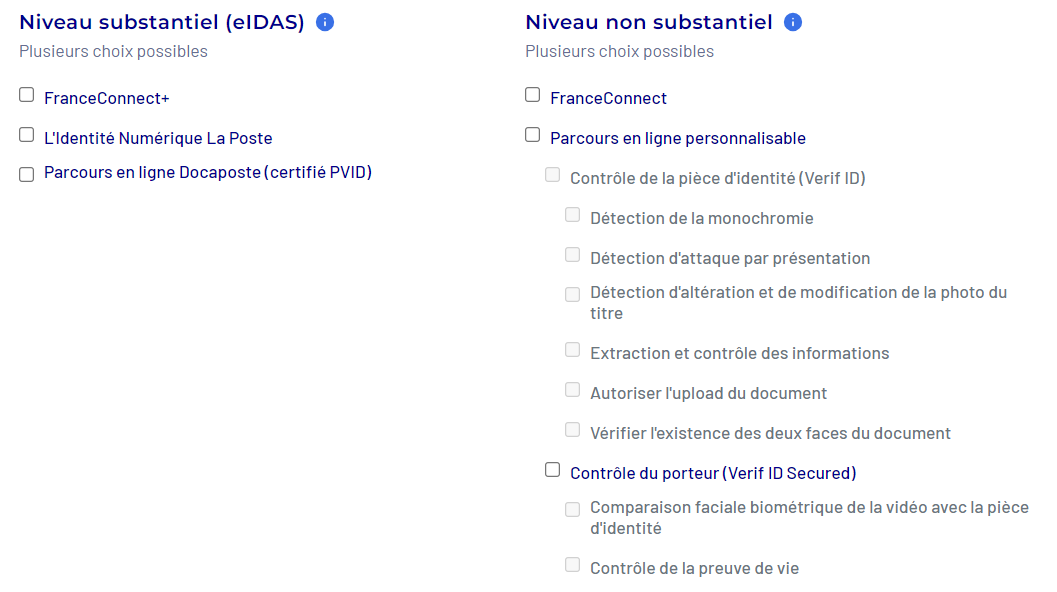This screenshot has width=1057, height=592.
Task: Check Comparaison faciale biométrique de la vidéo
Action: coord(573,510)
